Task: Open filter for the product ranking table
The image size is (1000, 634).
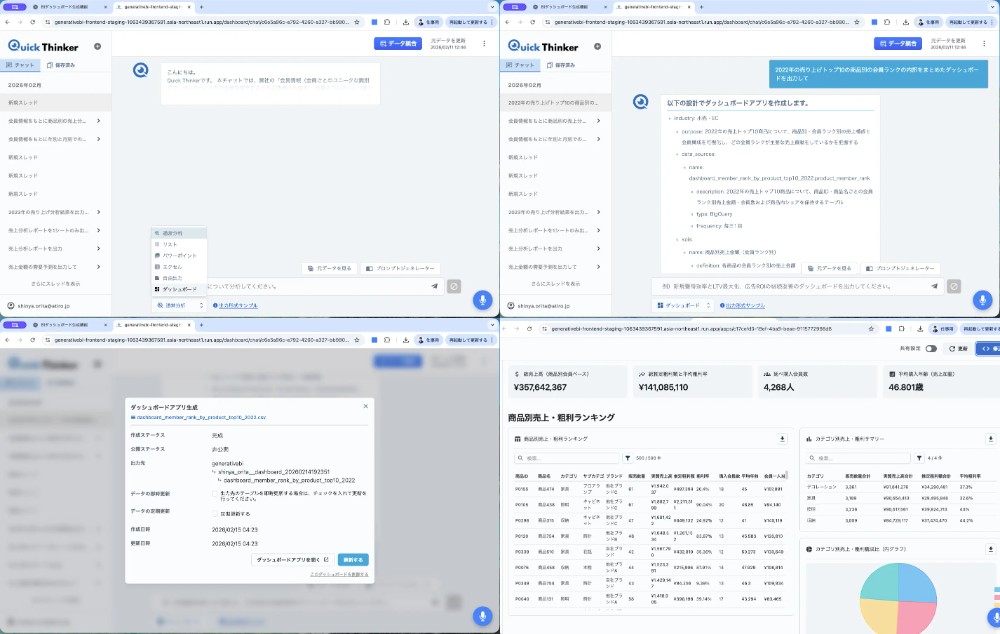Action: tap(627, 457)
